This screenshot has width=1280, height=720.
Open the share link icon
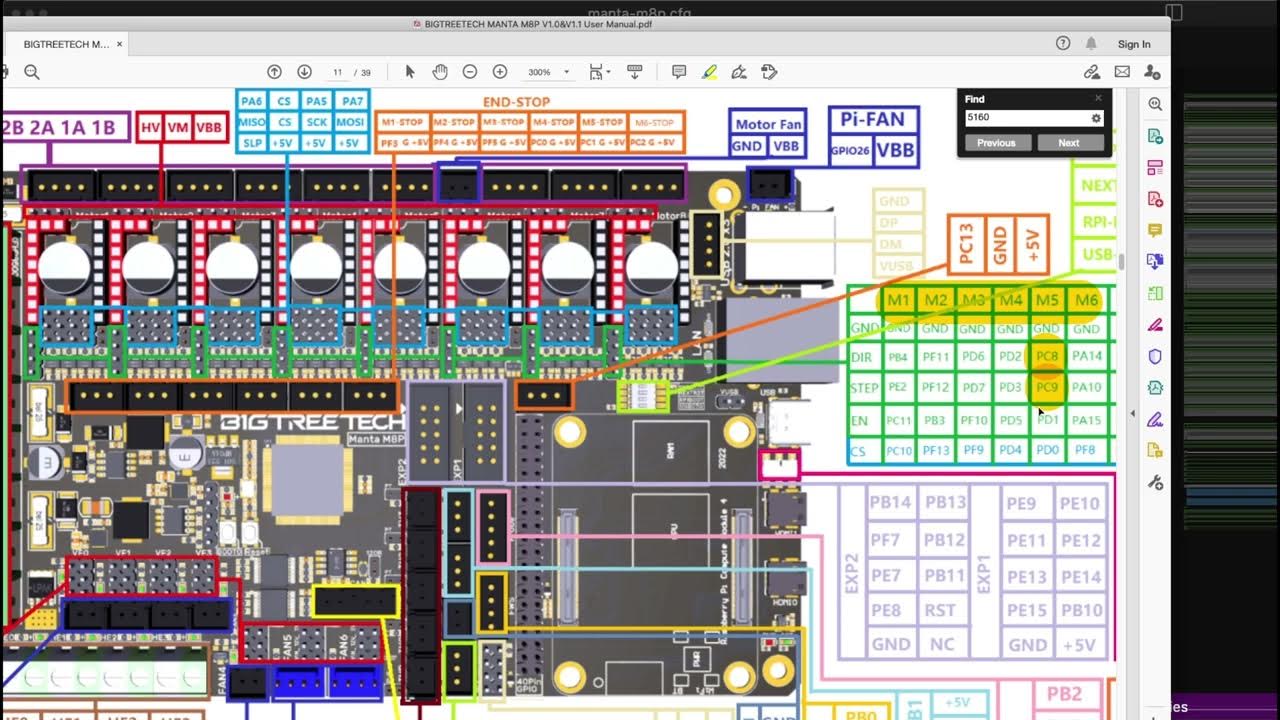pos(1092,72)
